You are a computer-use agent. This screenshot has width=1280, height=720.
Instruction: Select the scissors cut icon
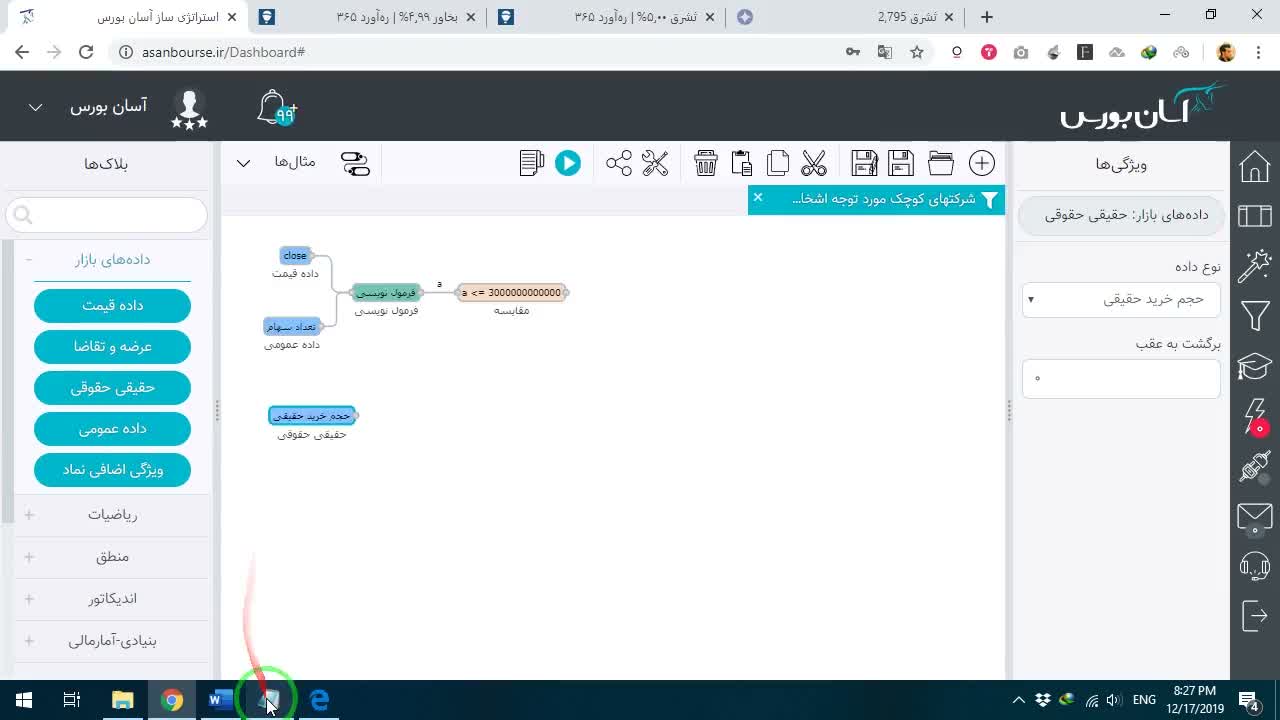tap(814, 163)
